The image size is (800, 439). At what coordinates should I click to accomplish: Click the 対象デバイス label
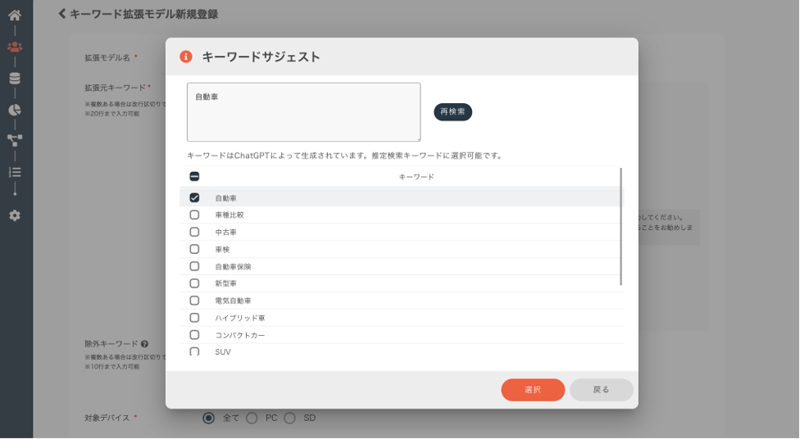pos(107,418)
